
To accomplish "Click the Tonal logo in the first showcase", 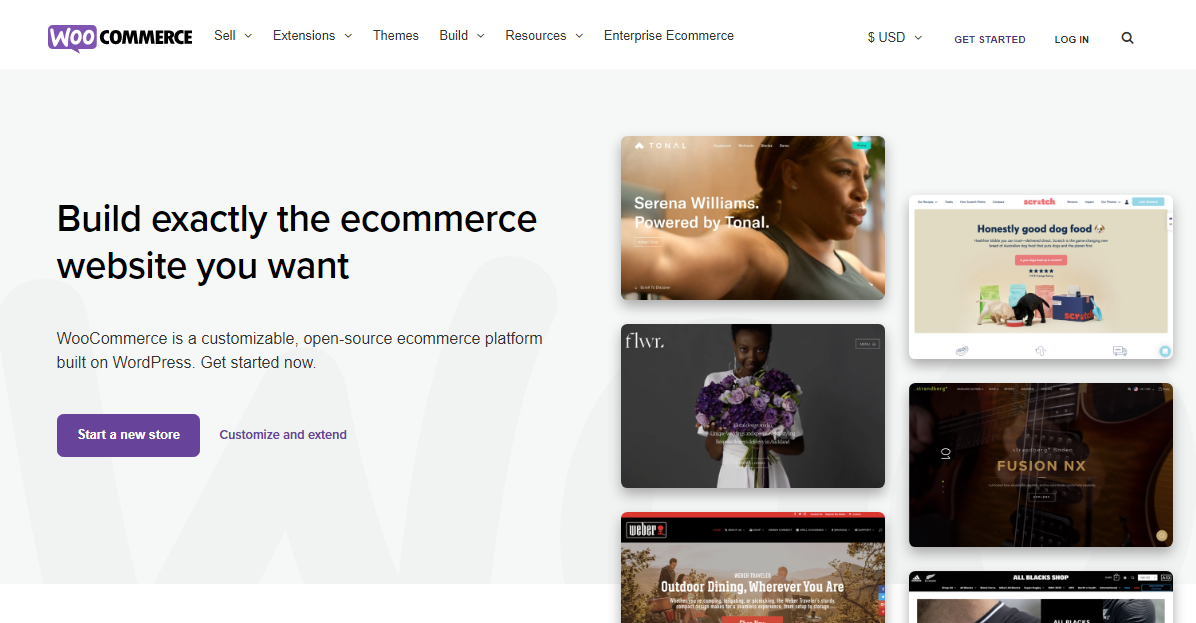I will click(661, 145).
